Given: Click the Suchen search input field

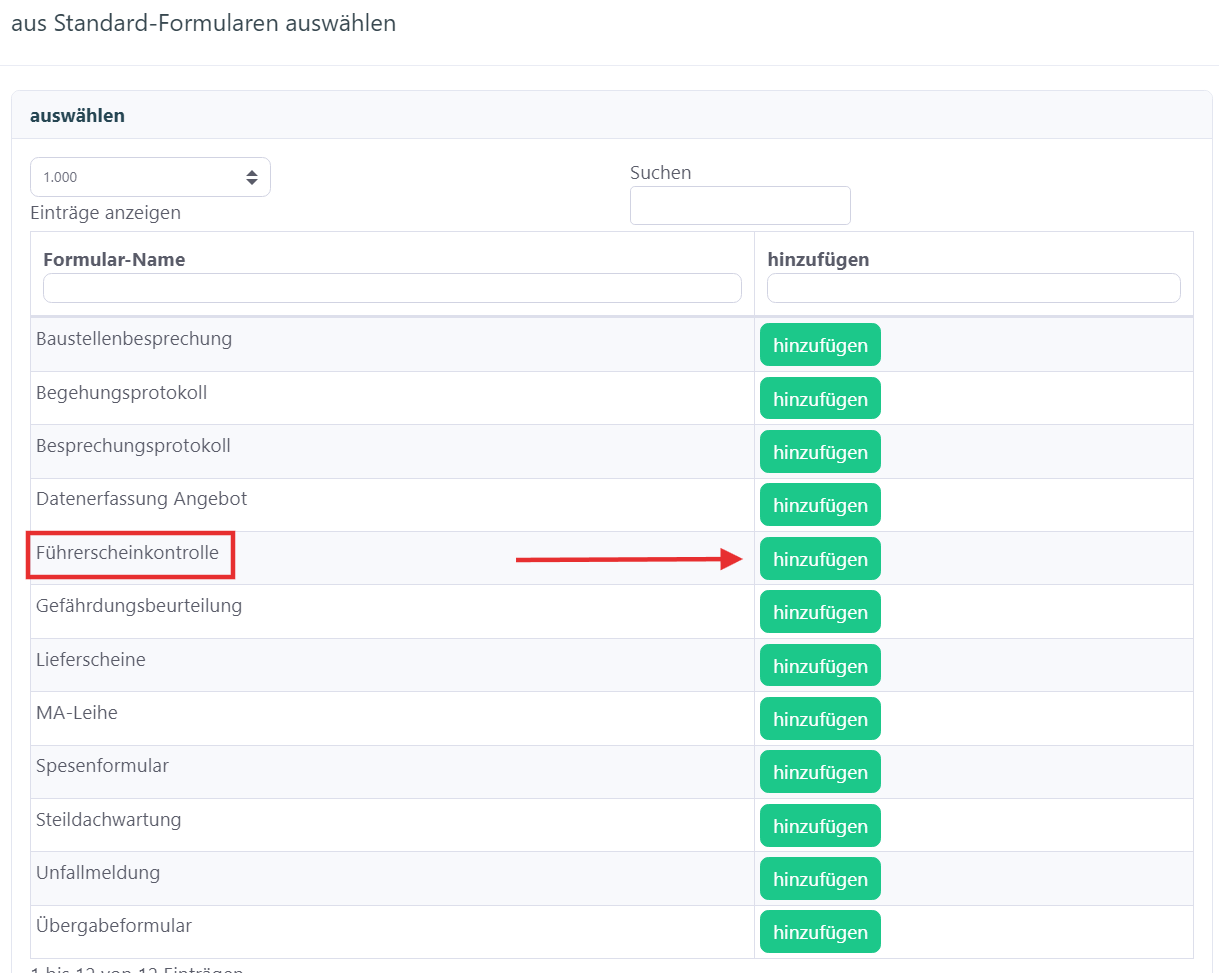Looking at the screenshot, I should 740,205.
